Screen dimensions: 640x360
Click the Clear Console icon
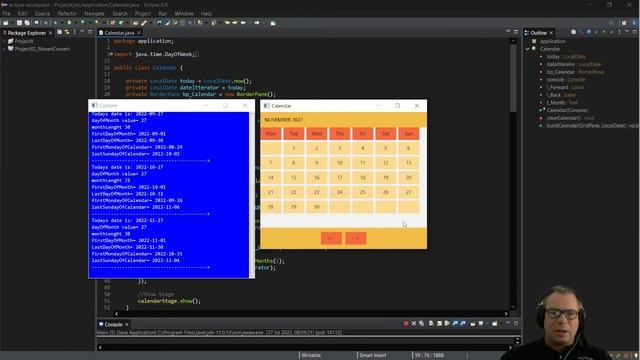pyautogui.click(x=431, y=324)
